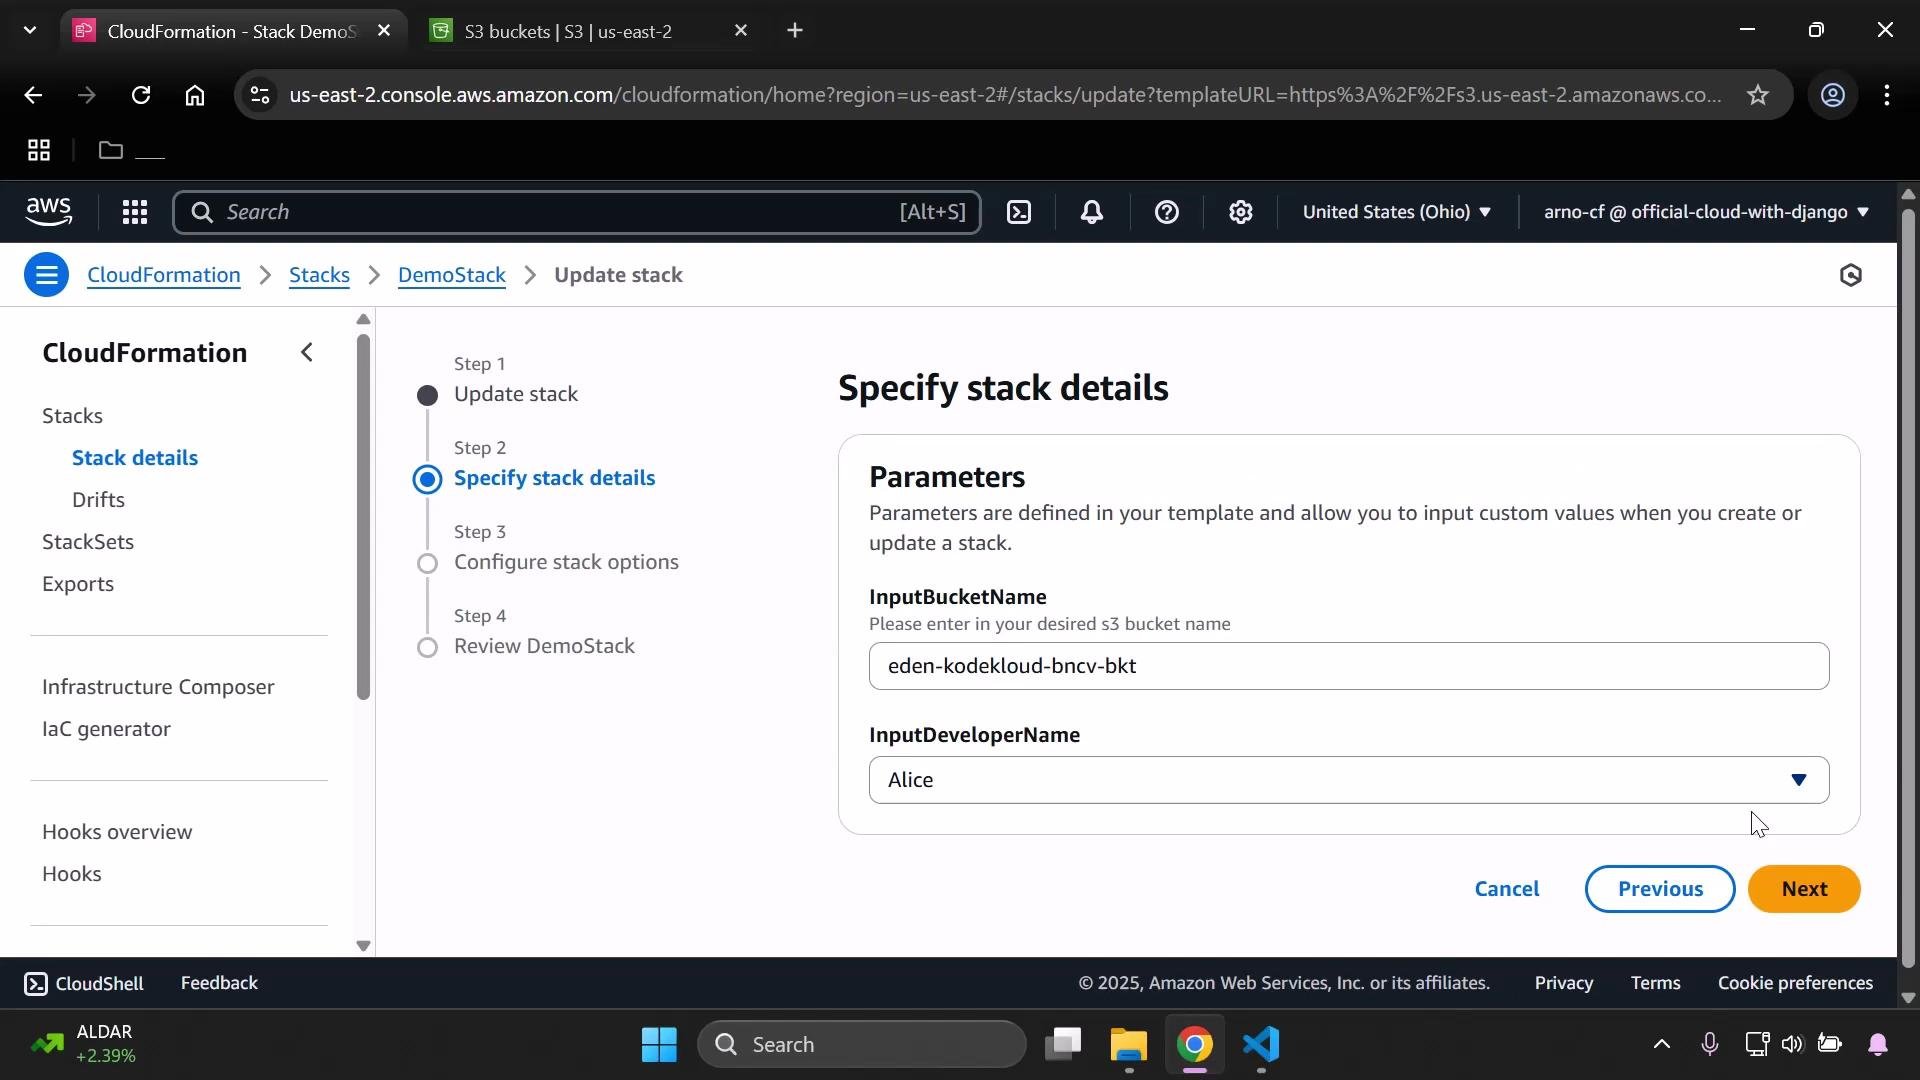Select the CloudFormation Stack DemoStack tab

point(233,31)
